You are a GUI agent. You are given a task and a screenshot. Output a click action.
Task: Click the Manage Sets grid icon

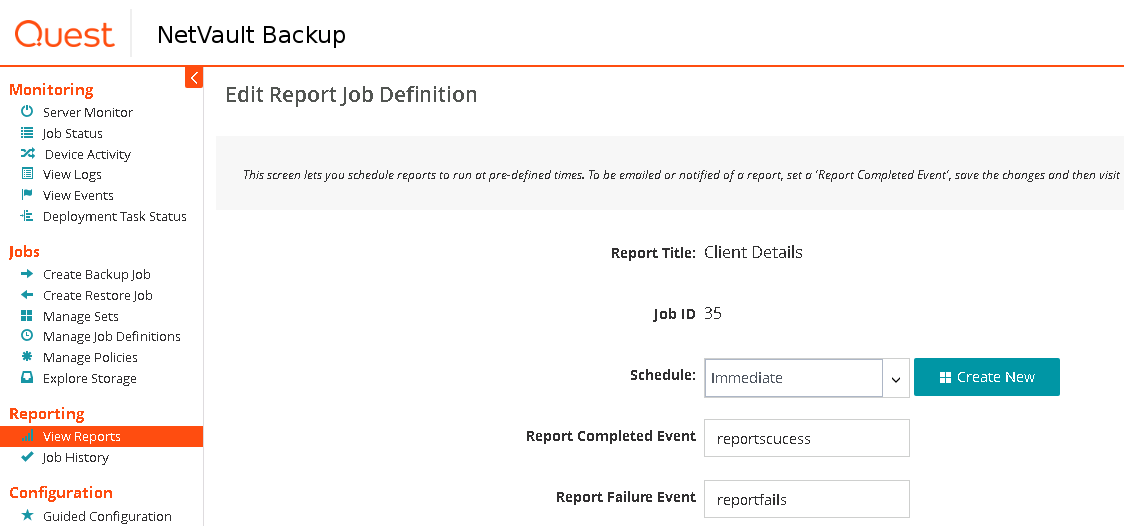pos(27,316)
